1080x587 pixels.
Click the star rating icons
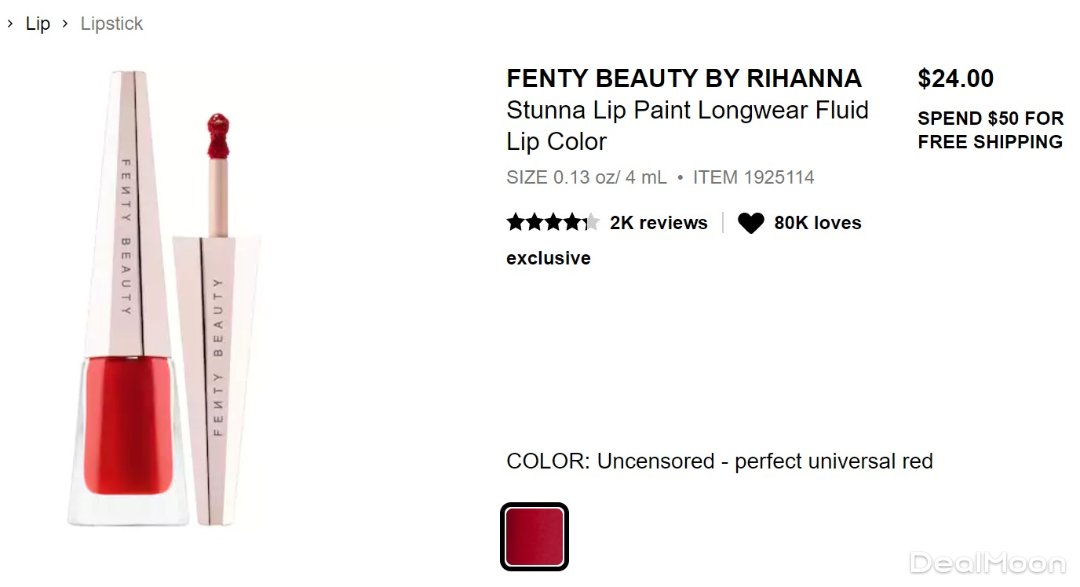pos(552,222)
